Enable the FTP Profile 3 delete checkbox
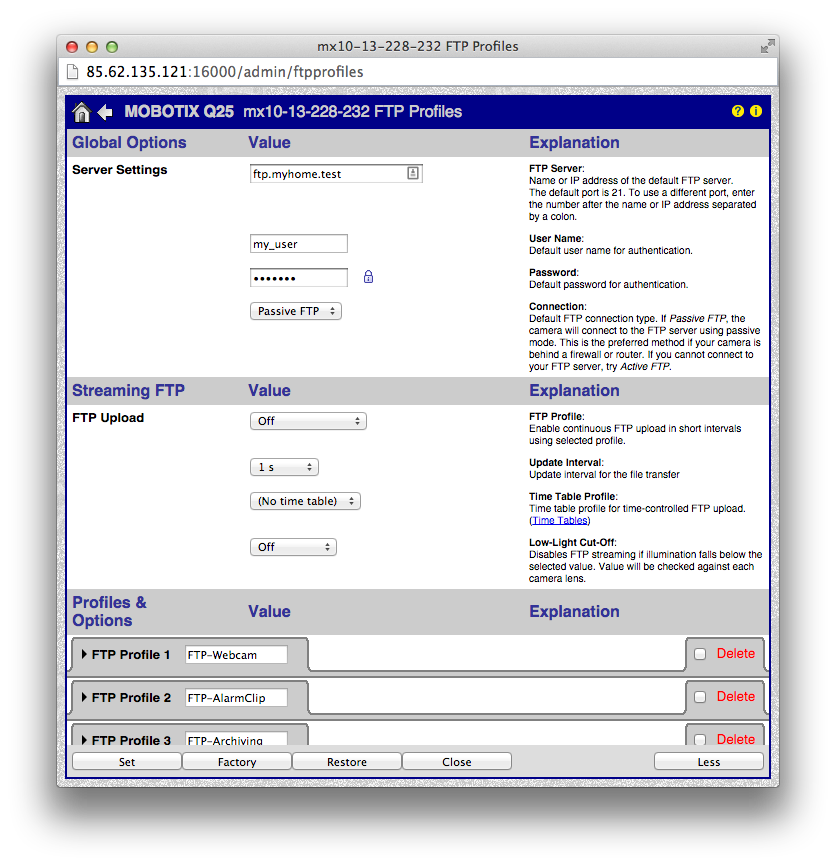The image size is (836, 866). pyautogui.click(x=700, y=740)
